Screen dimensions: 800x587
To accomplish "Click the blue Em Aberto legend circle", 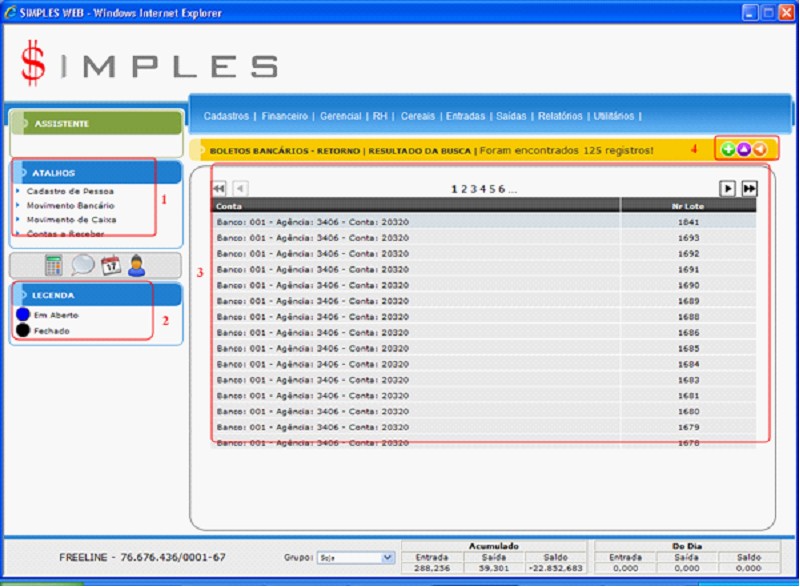I will (23, 314).
